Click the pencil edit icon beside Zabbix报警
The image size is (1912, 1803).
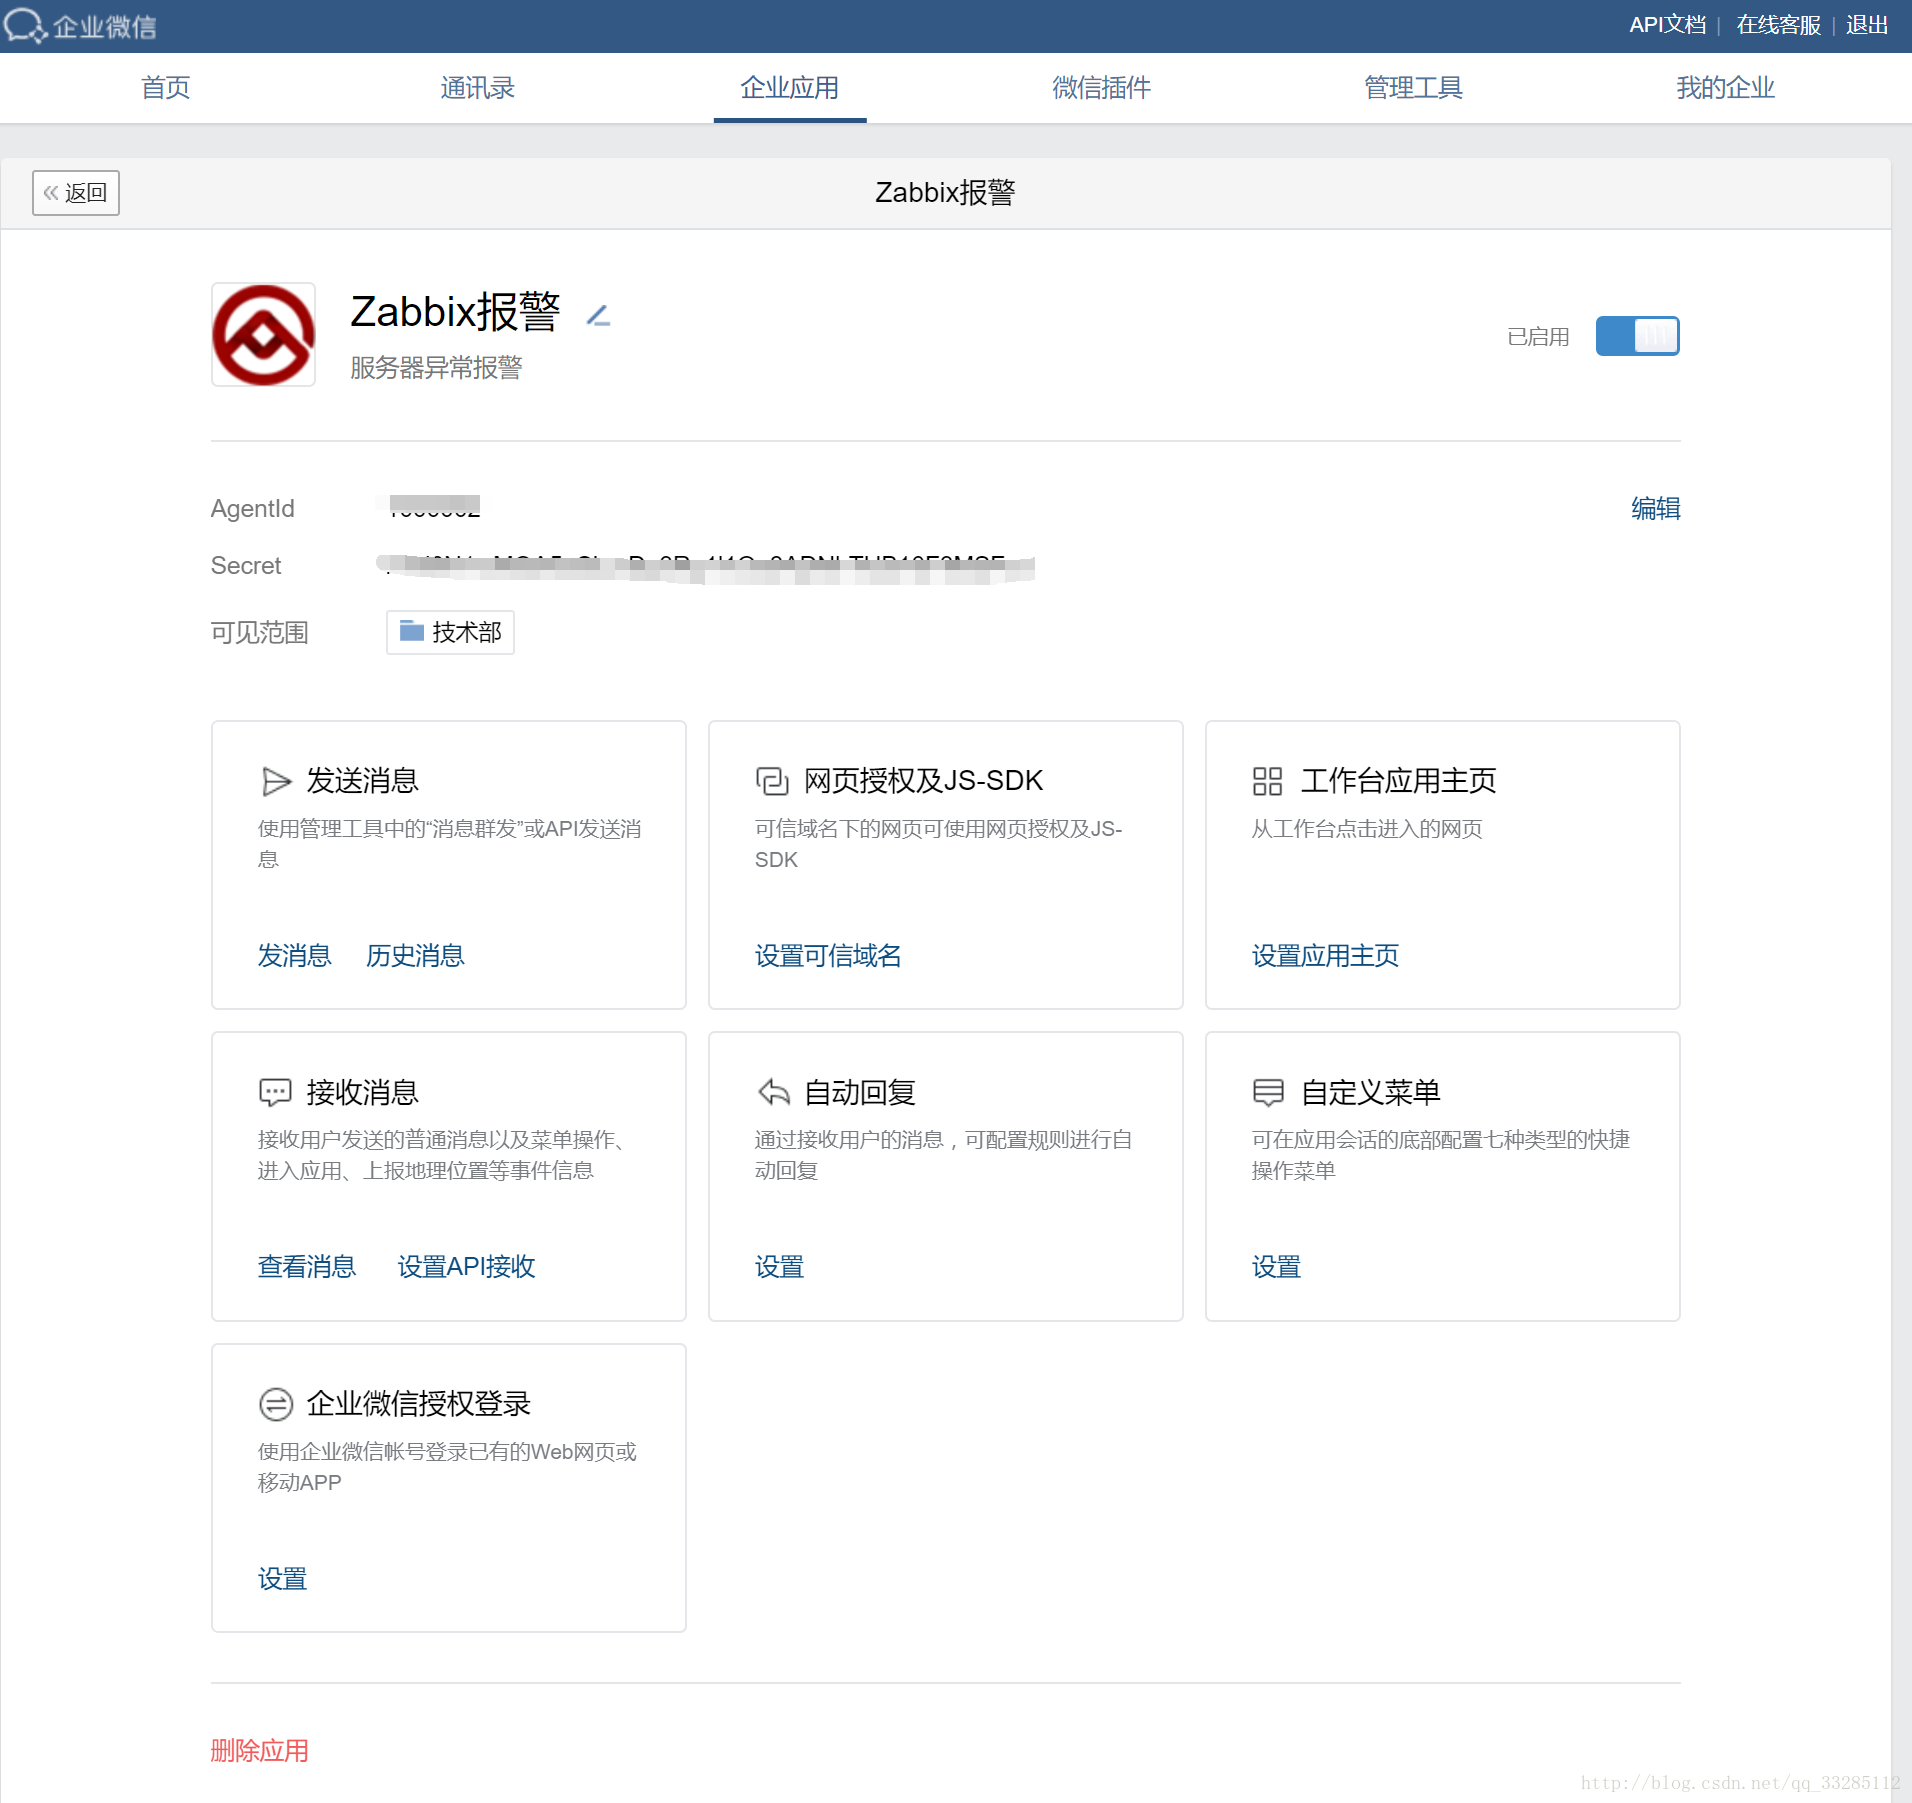coord(598,316)
